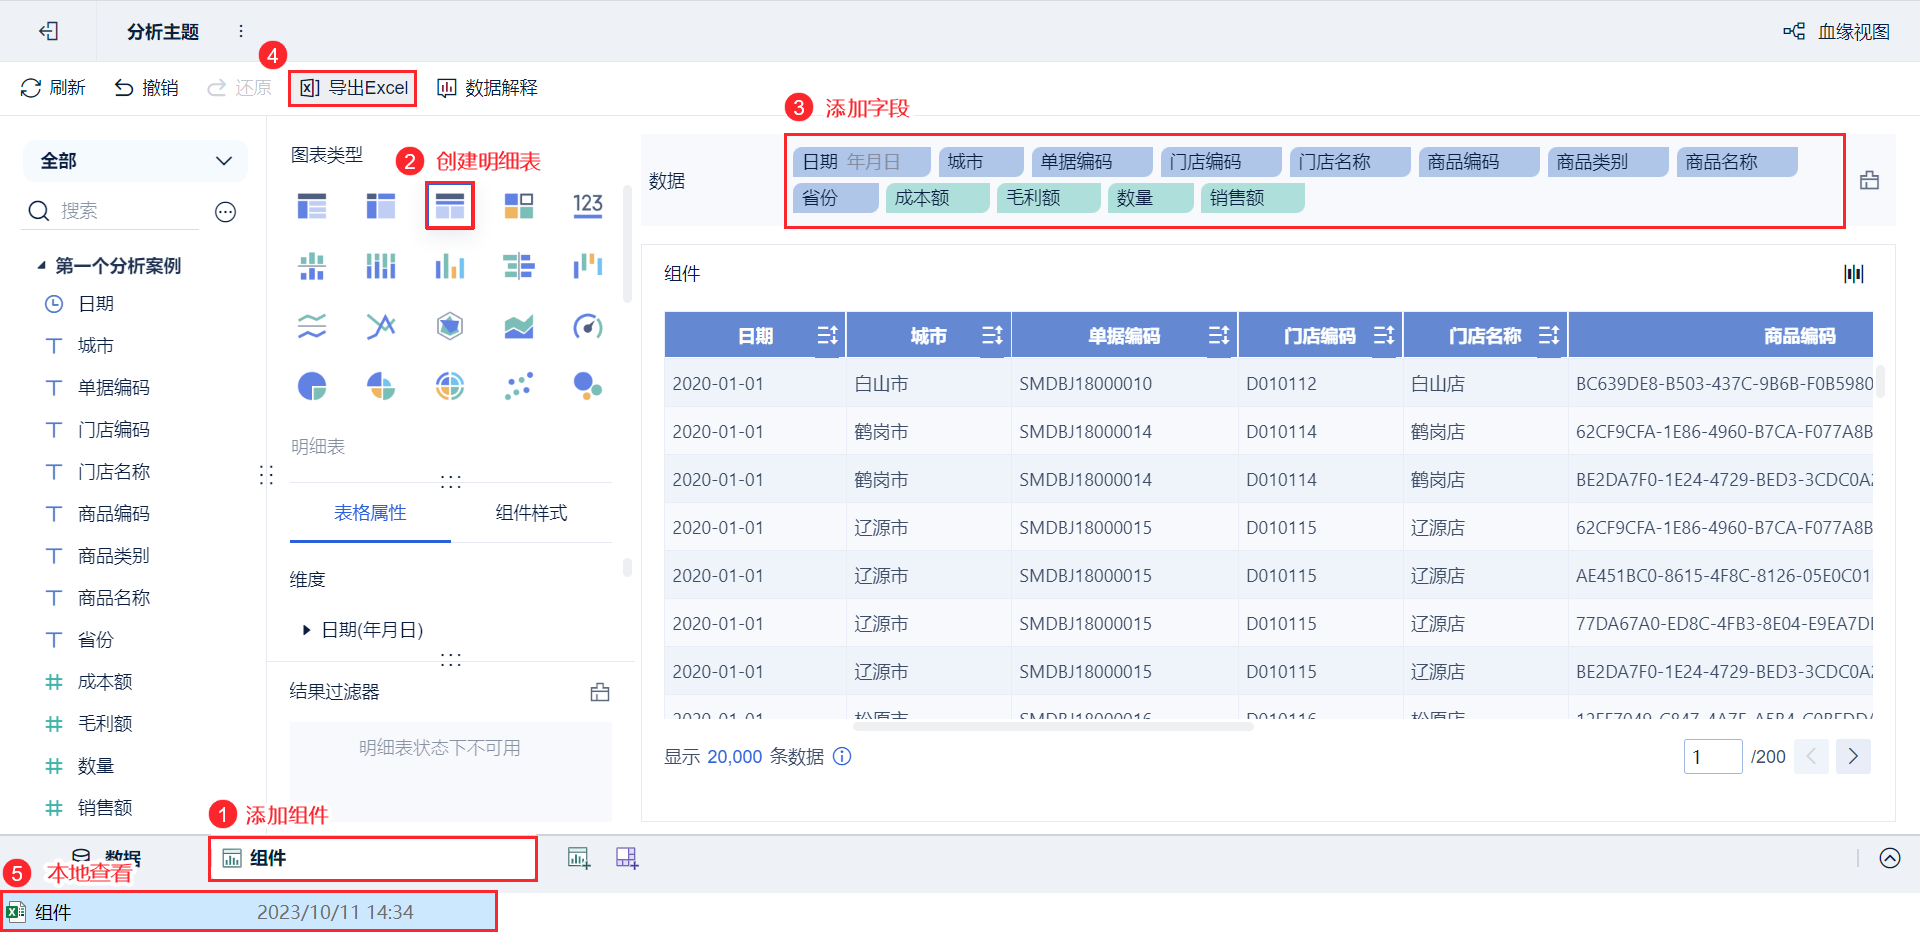Click the 搜索 field search box
This screenshot has height=932, width=1920.
pyautogui.click(x=112, y=211)
